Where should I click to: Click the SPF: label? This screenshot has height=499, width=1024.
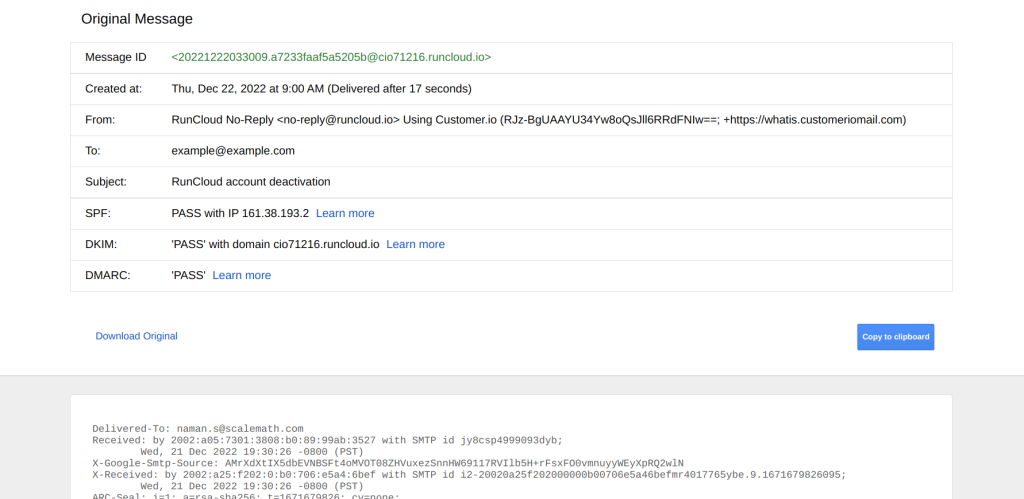pos(97,213)
